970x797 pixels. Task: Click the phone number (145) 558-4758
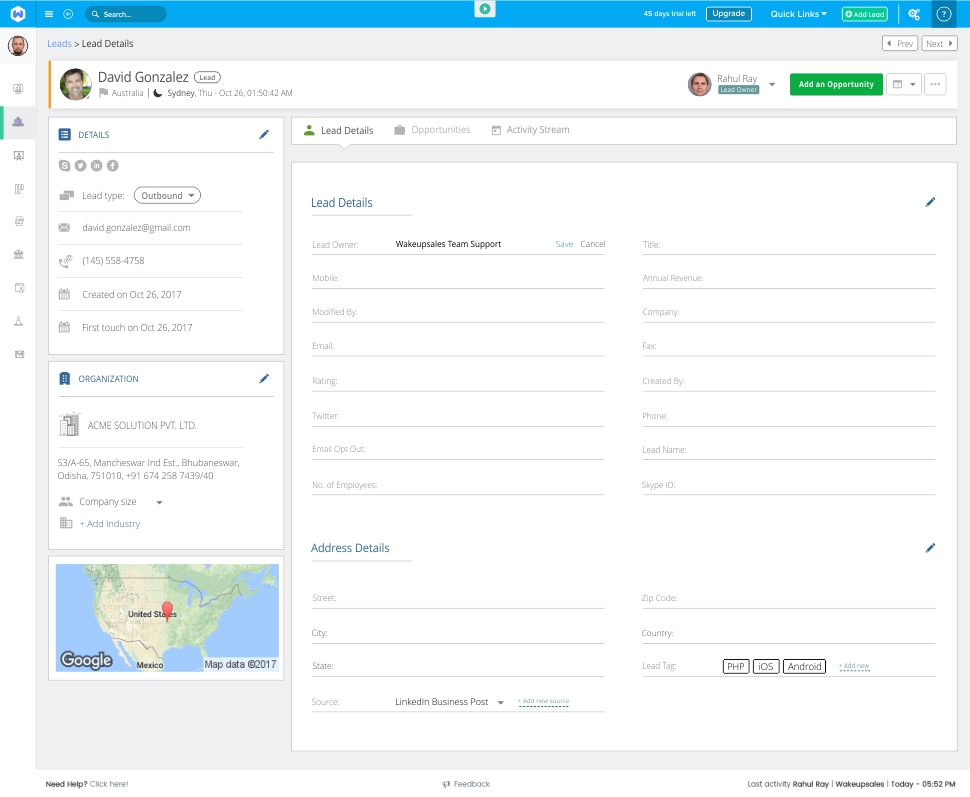click(x=113, y=261)
